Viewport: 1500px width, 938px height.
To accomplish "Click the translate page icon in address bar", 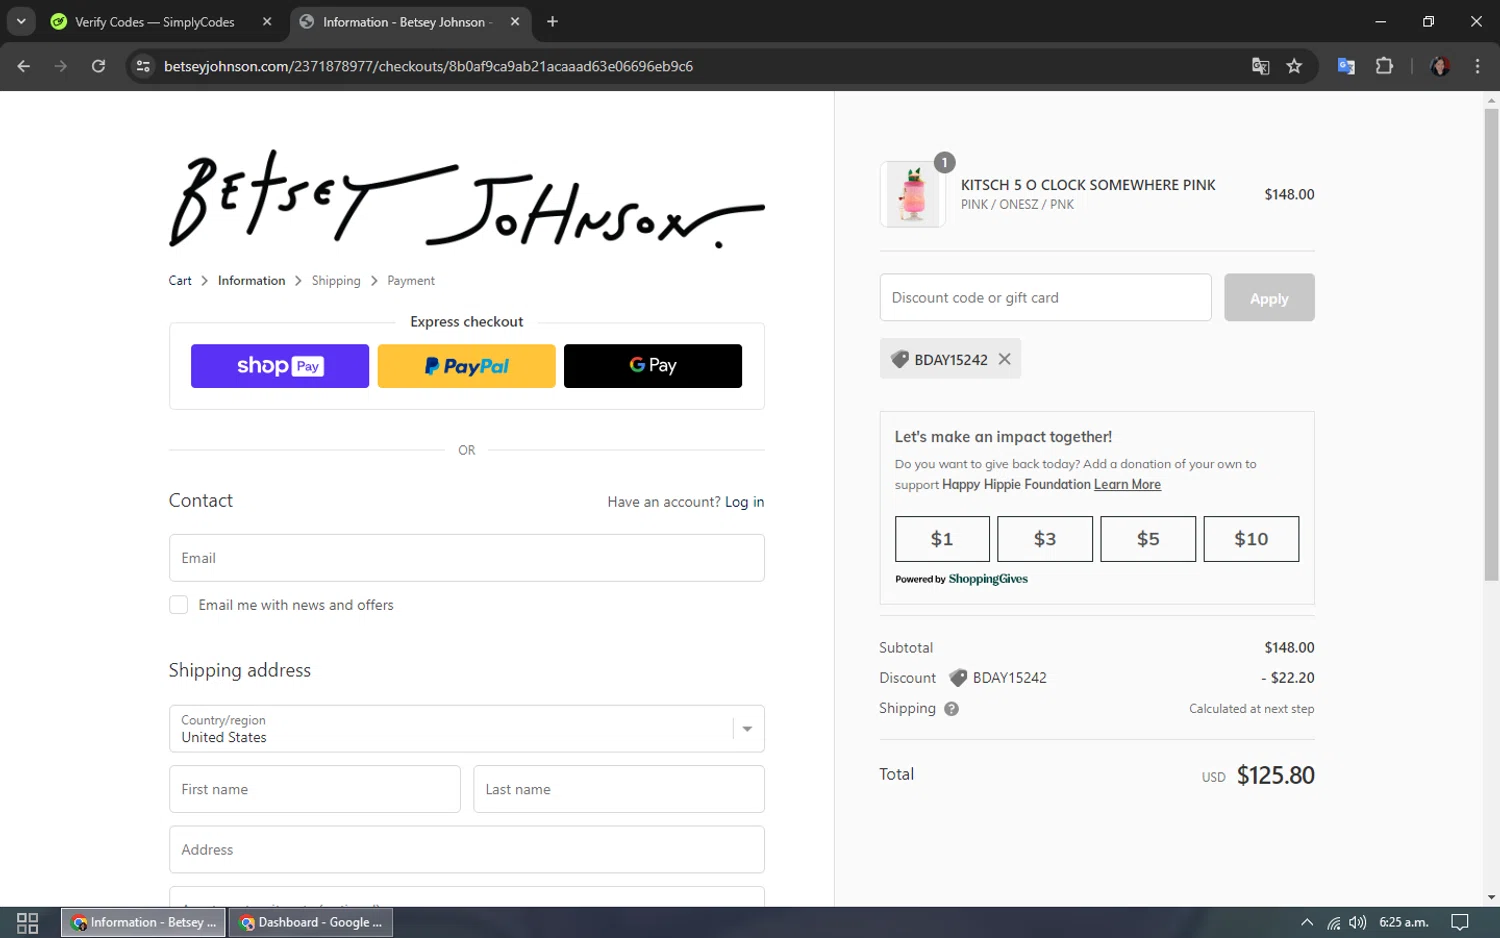I will coord(1260,66).
